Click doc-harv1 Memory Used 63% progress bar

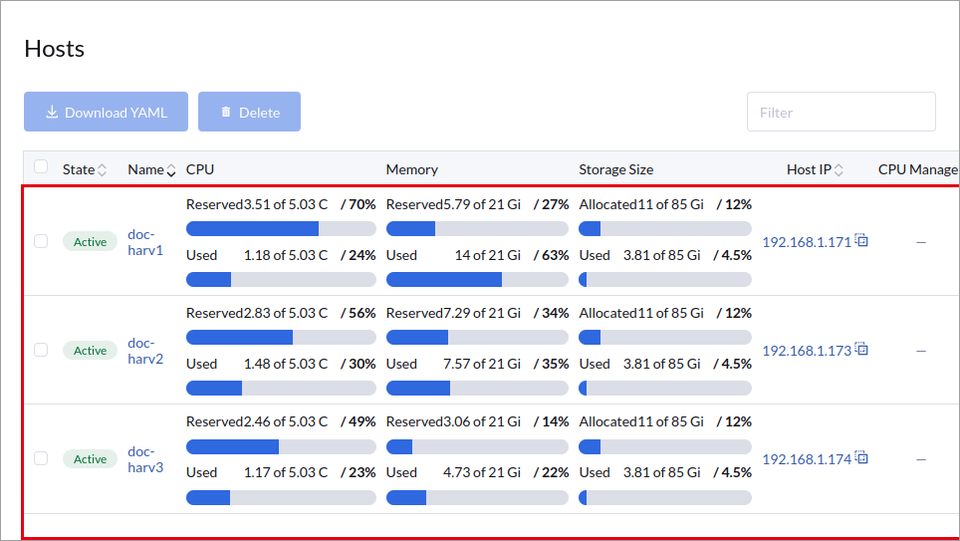(478, 280)
